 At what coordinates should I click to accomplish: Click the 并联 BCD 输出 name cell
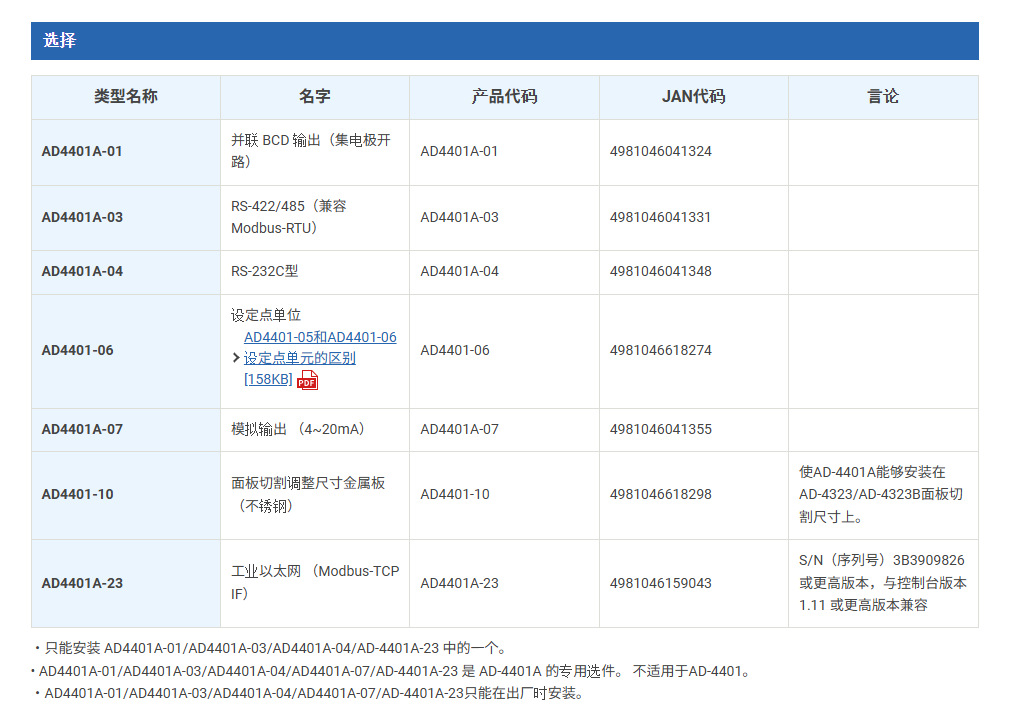(315, 152)
